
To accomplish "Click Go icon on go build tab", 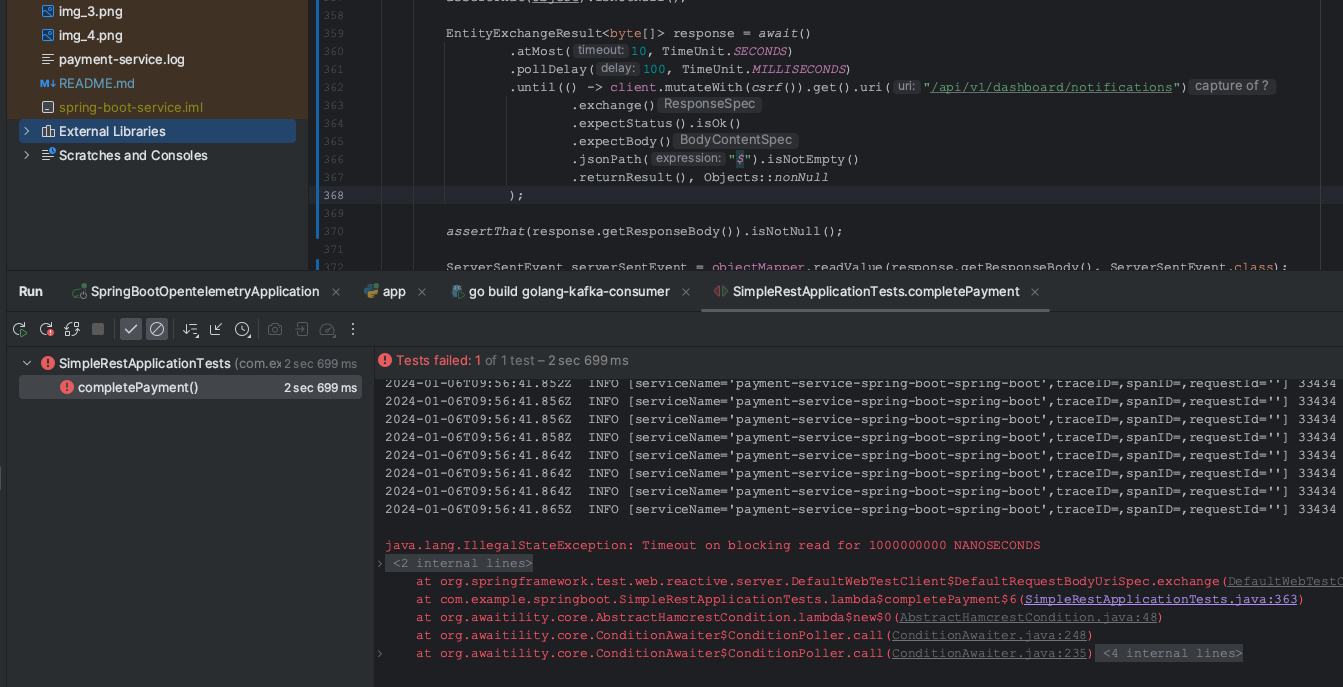I will (x=458, y=292).
